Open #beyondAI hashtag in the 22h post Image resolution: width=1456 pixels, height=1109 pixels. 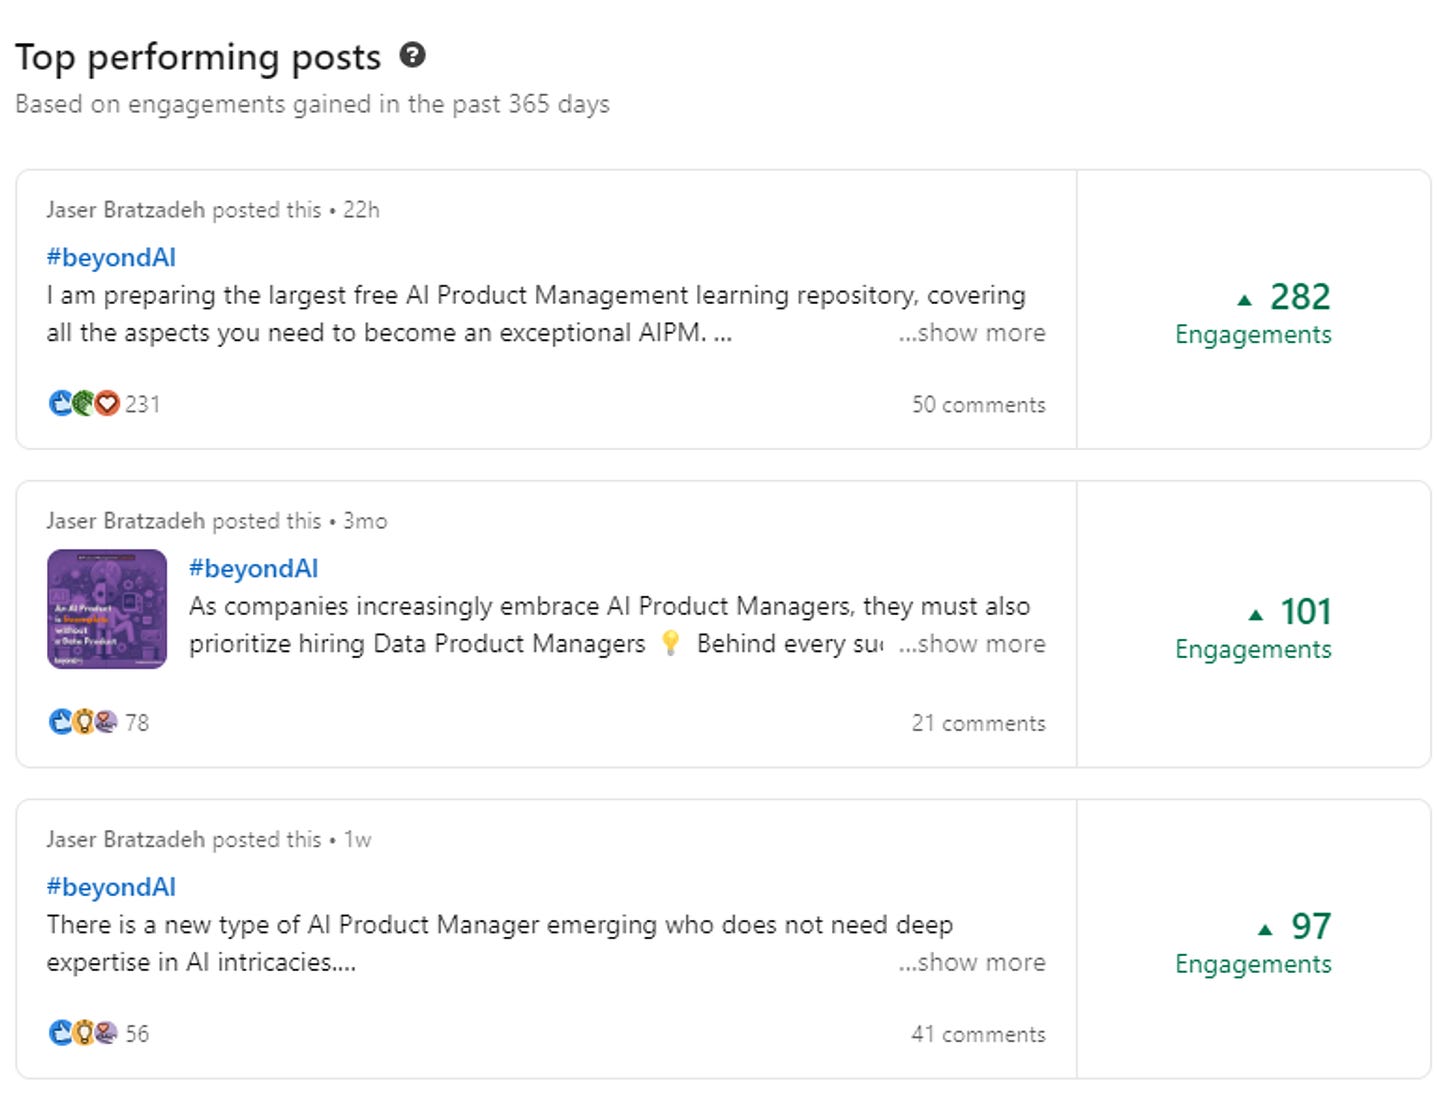111,257
